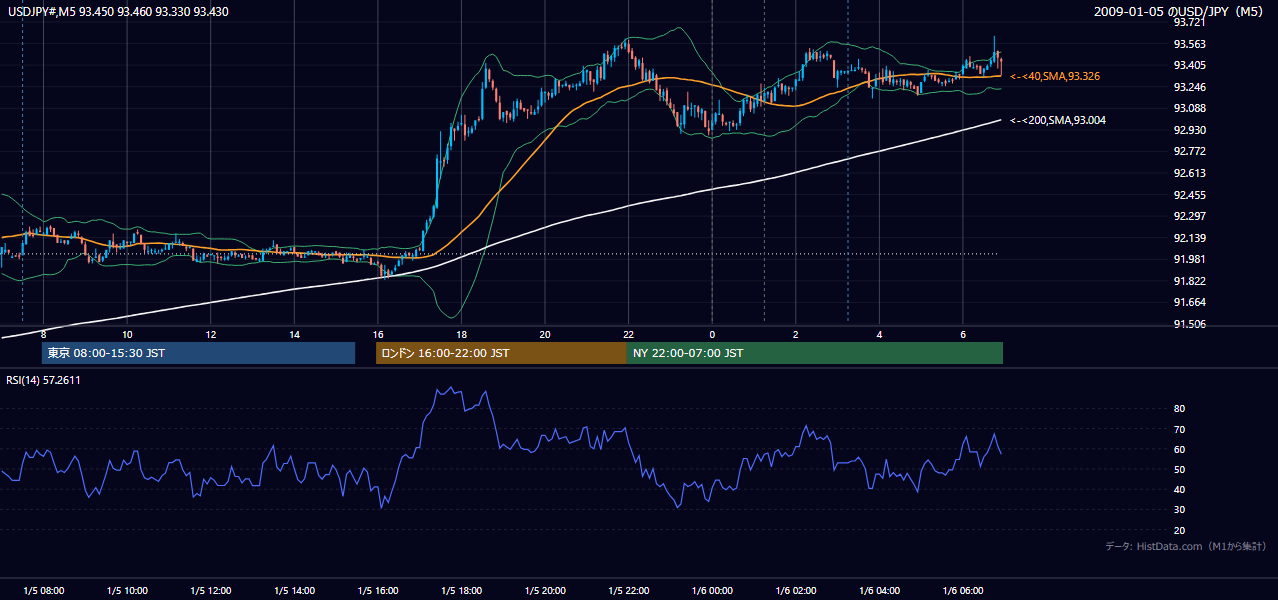Click the 1/5 22:00 date label
This screenshot has width=1278, height=600.
pyautogui.click(x=628, y=591)
